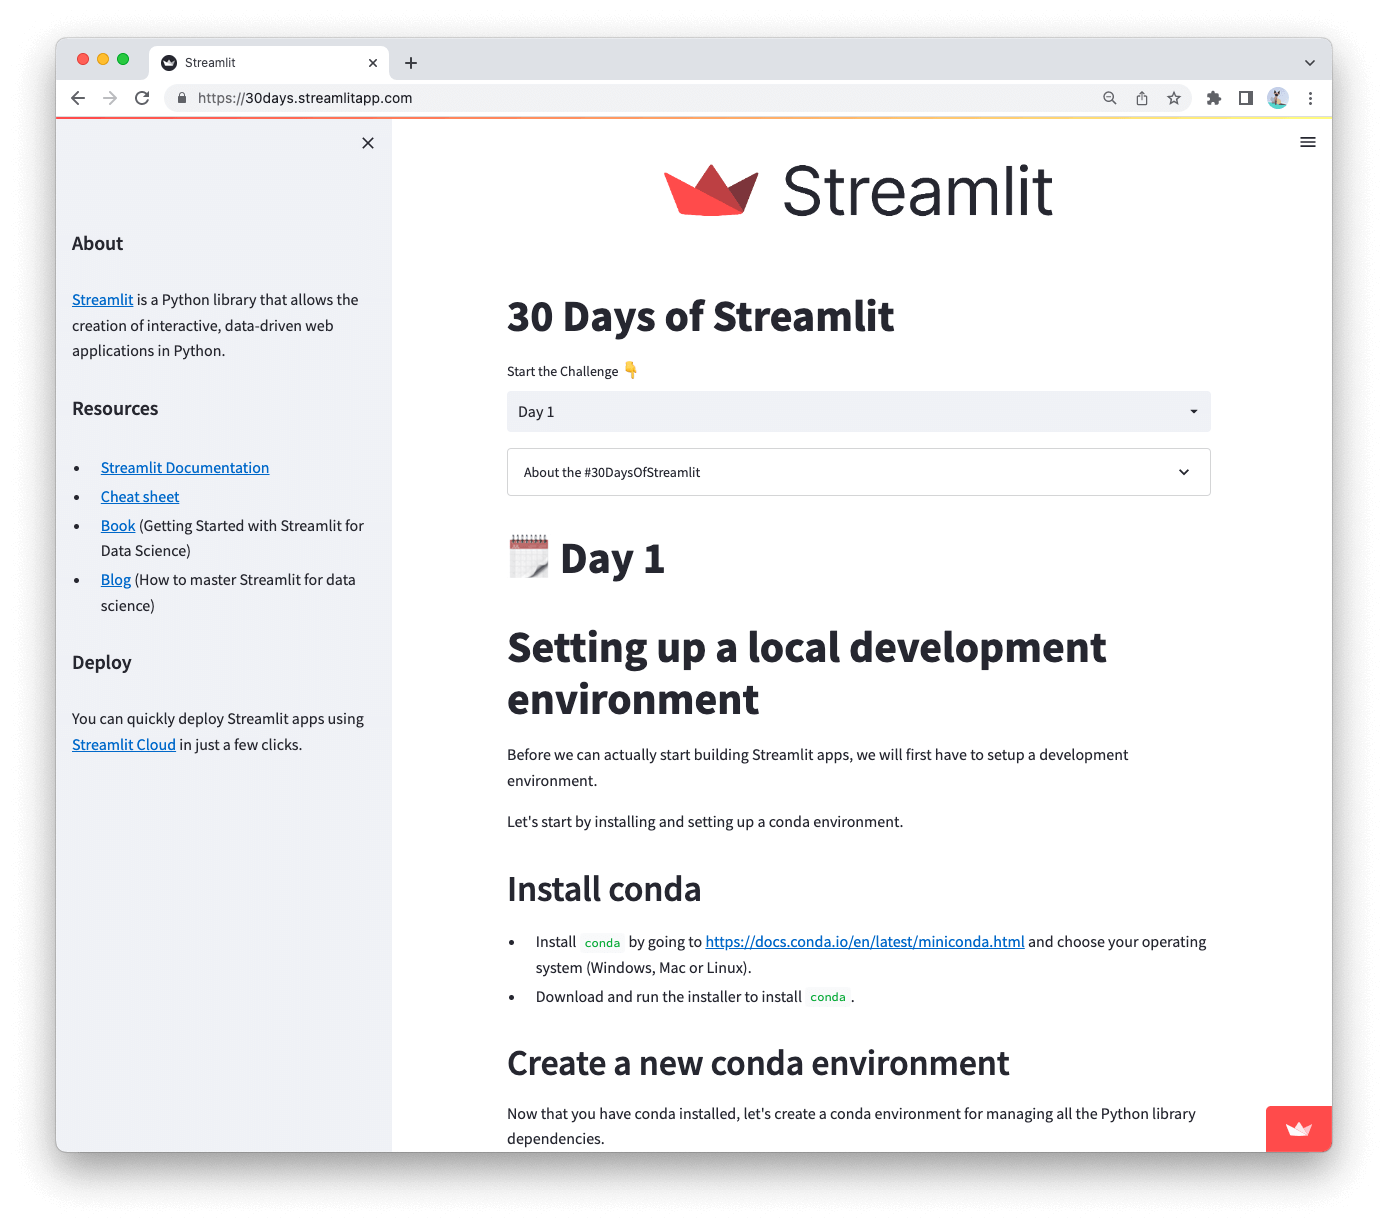This screenshot has height=1226, width=1388.
Task: Open the Streamlit Documentation link
Action: 184,467
